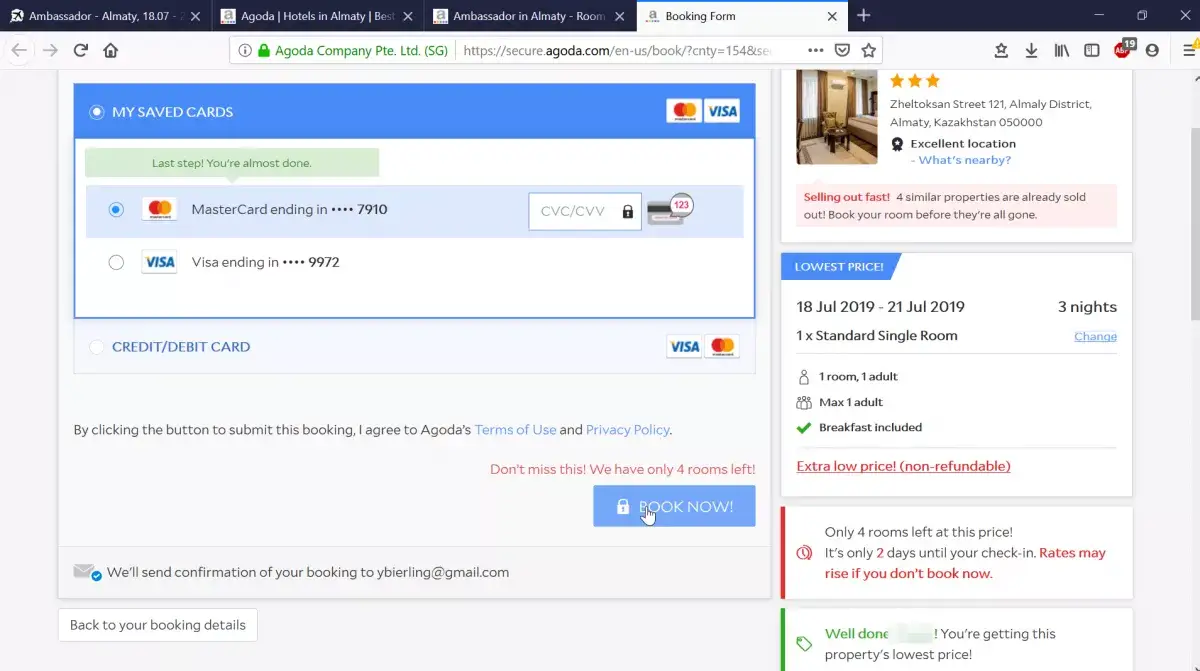
Task: Open the Firefox hamburger menu
Action: pos(1189,50)
